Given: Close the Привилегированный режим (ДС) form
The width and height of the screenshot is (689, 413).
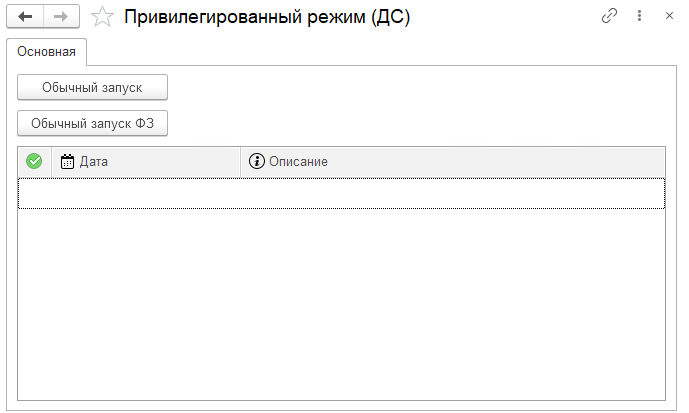Looking at the screenshot, I should pos(669,16).
